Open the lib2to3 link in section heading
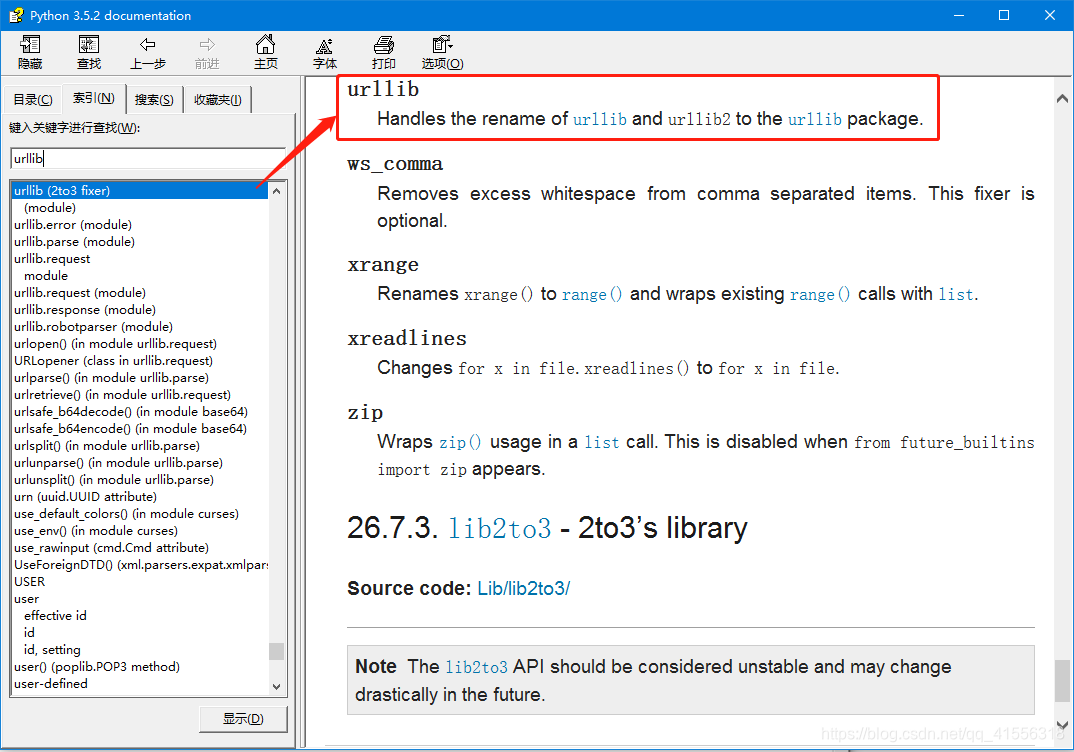Image resolution: width=1074 pixels, height=752 pixels. click(499, 528)
